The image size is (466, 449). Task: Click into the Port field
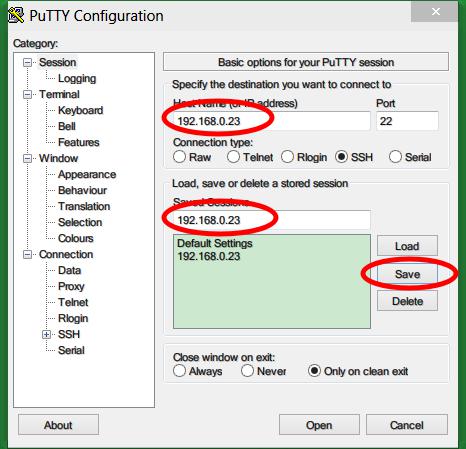pos(407,121)
